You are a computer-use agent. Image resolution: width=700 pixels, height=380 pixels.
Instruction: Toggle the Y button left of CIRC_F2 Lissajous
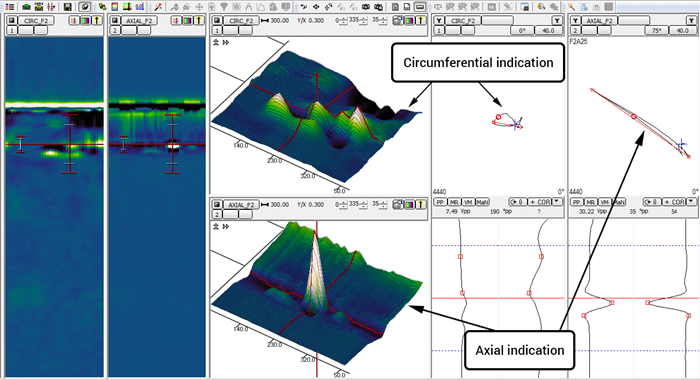[x=439, y=21]
